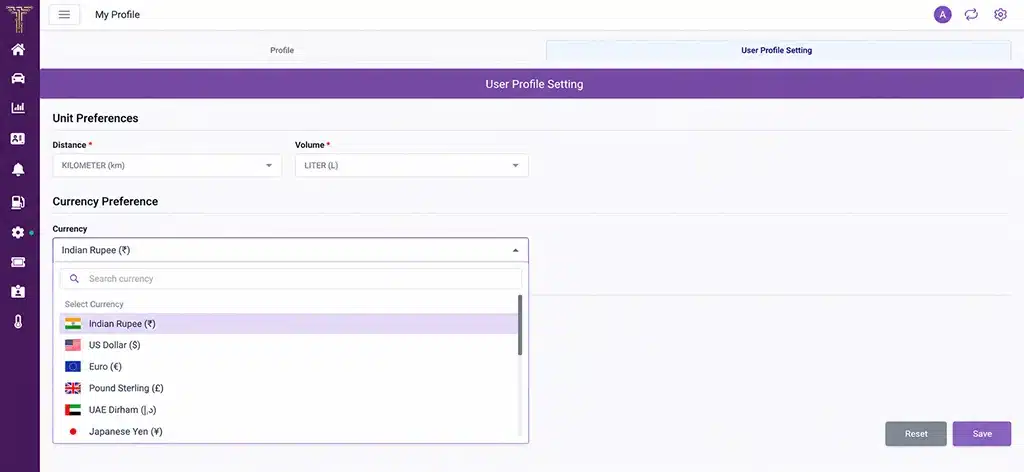Click the European Union flag icon
1024x472 pixels.
pyautogui.click(x=73, y=367)
